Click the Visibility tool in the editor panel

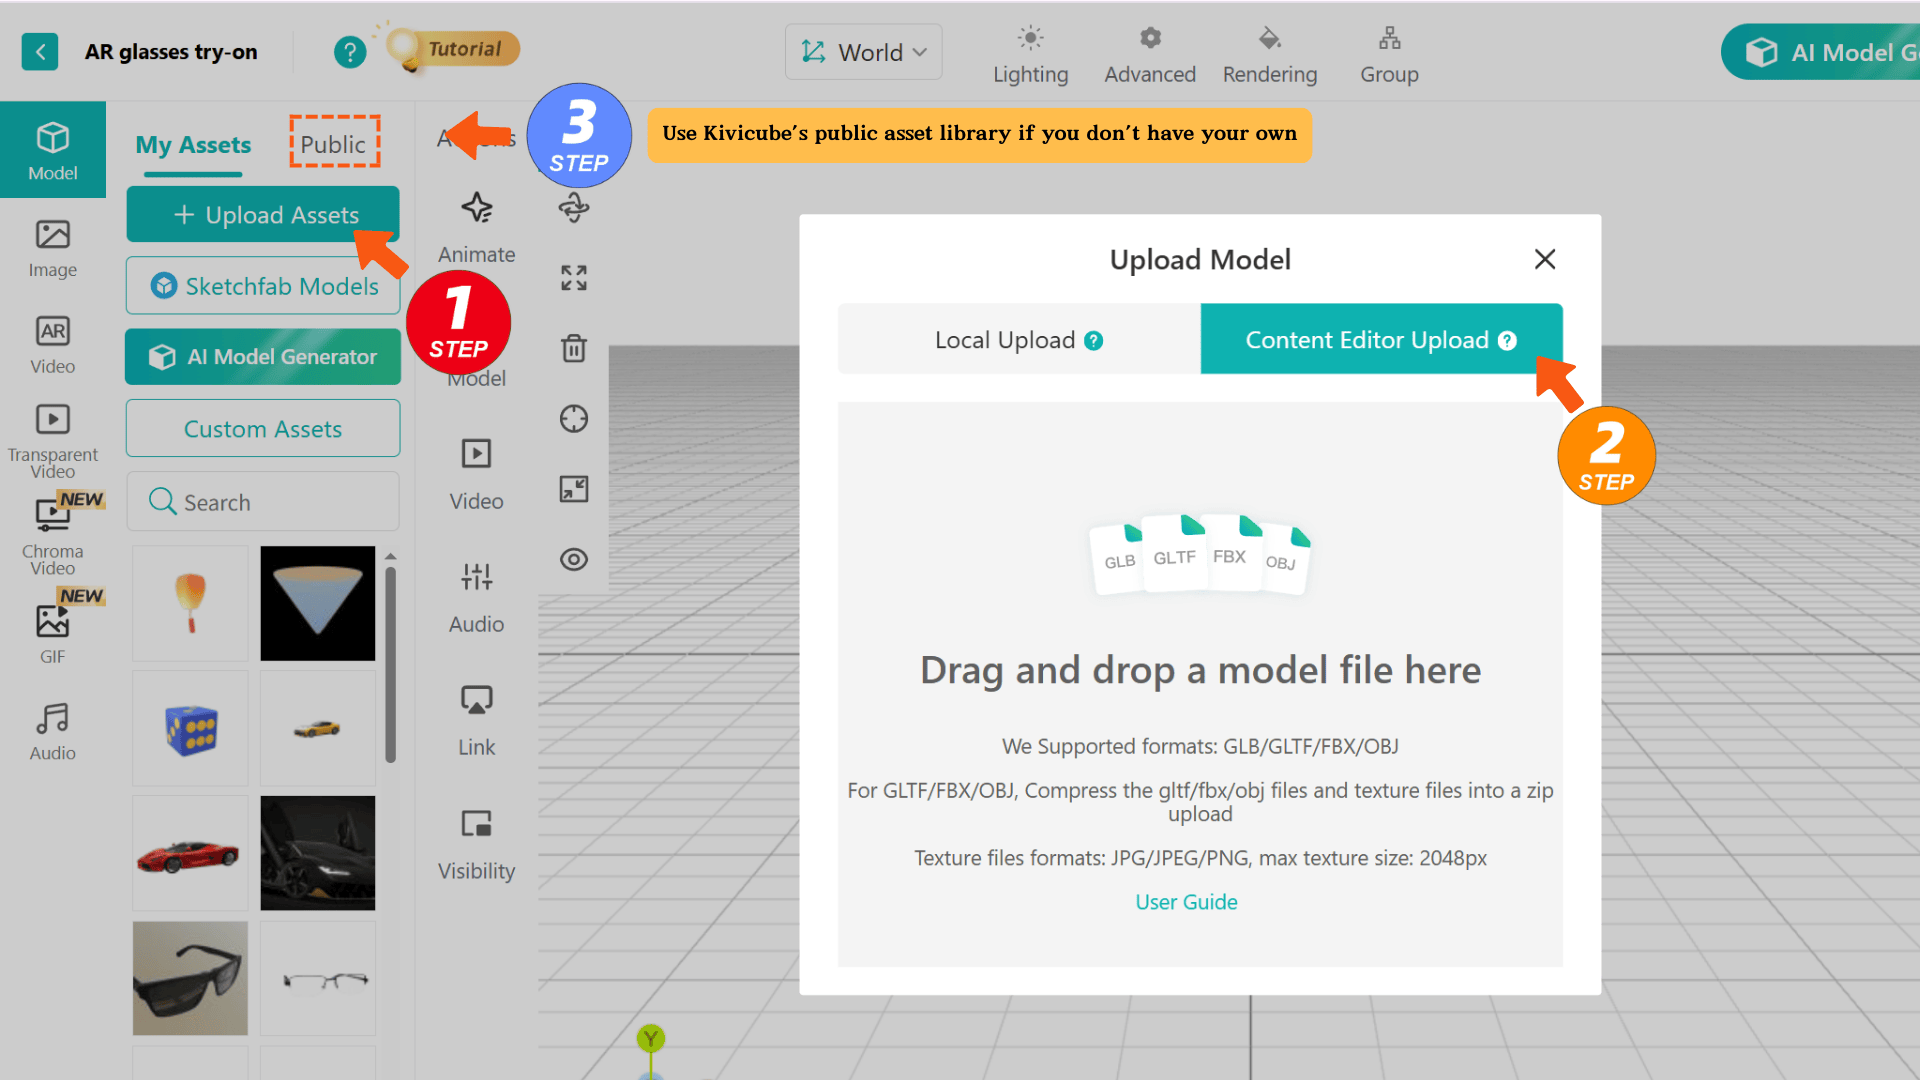pos(476,840)
